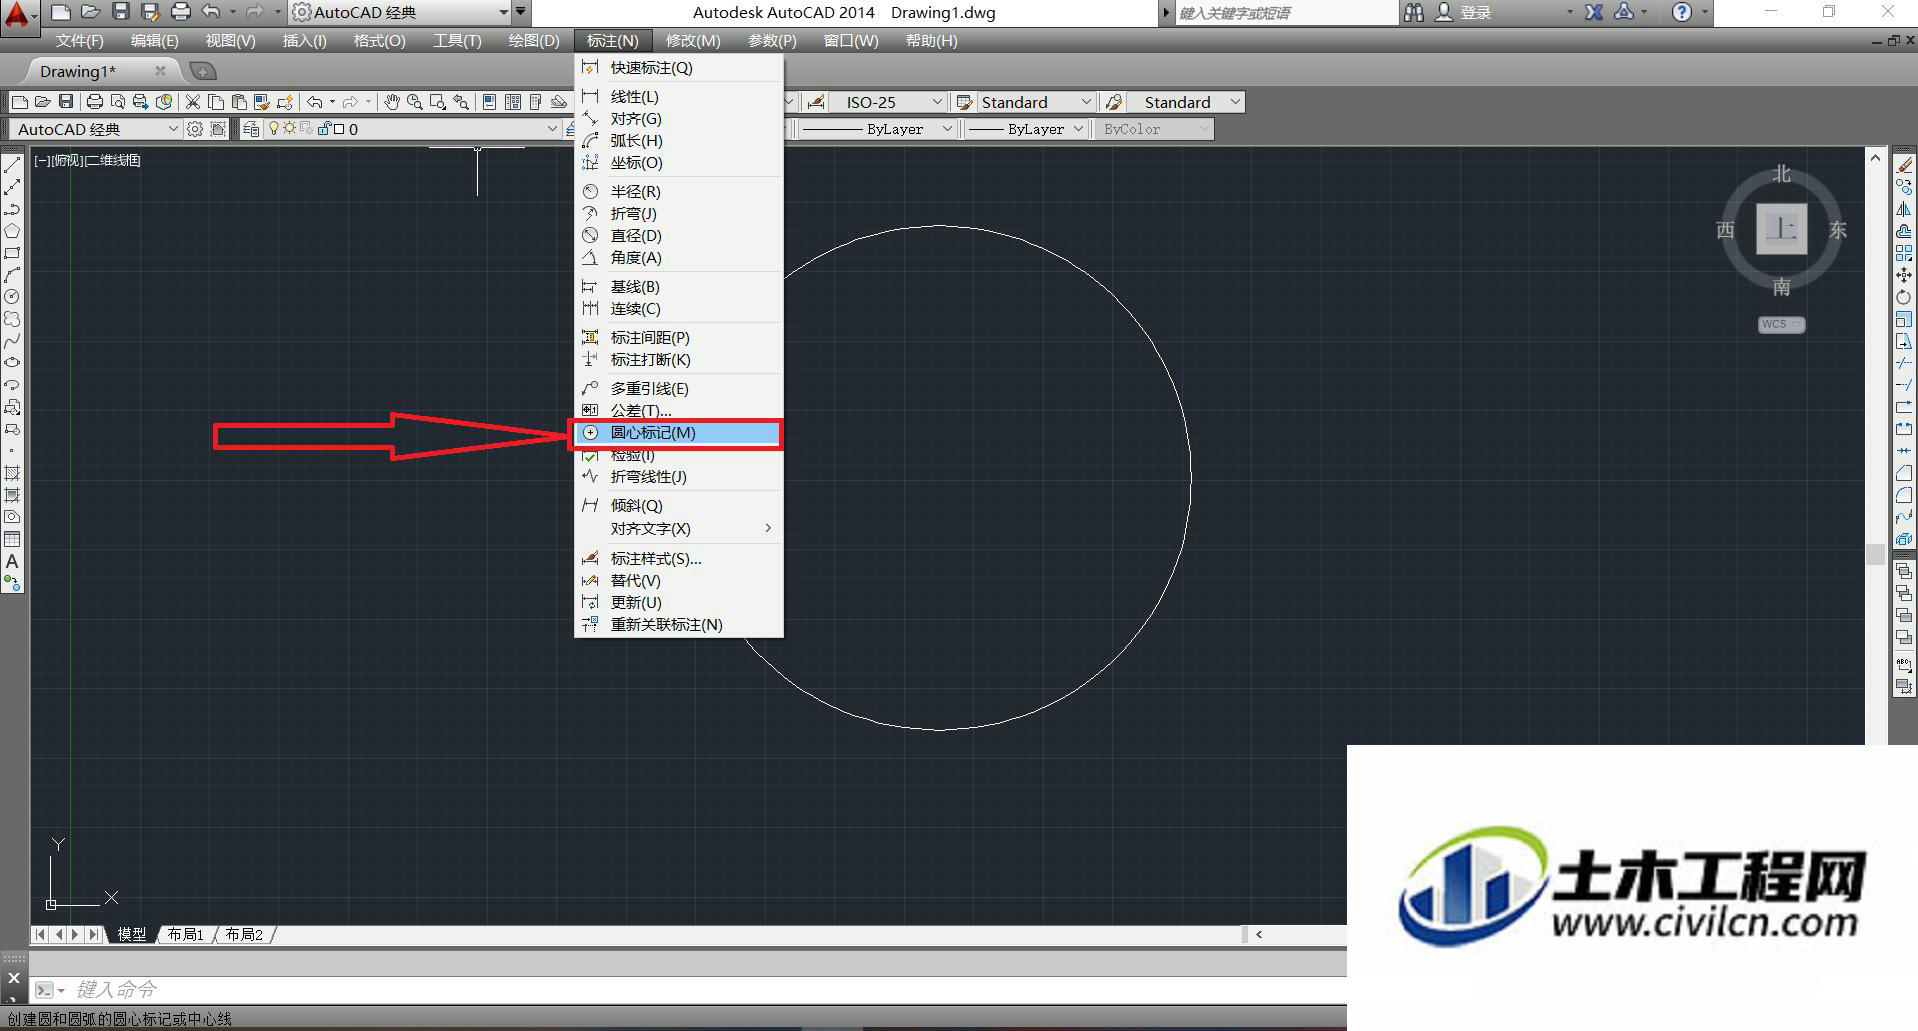Click the Zoom Previous icon

click(460, 102)
